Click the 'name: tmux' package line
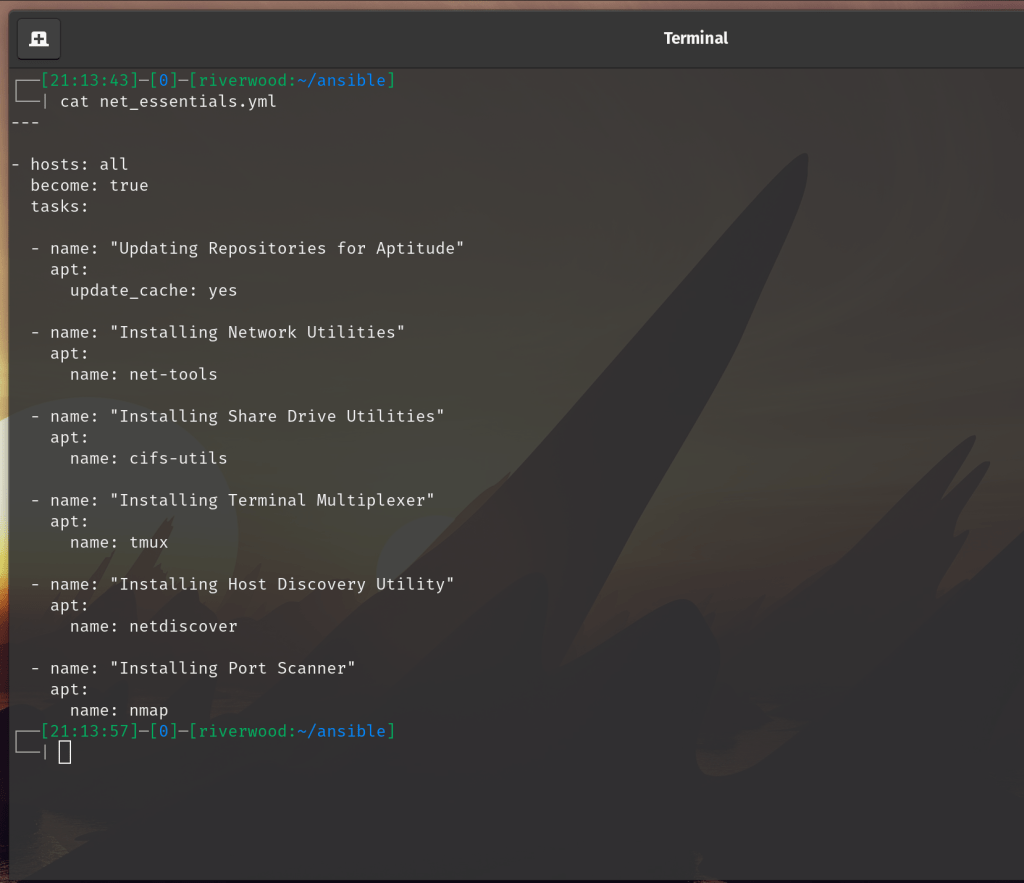1024x883 pixels. [x=119, y=542]
